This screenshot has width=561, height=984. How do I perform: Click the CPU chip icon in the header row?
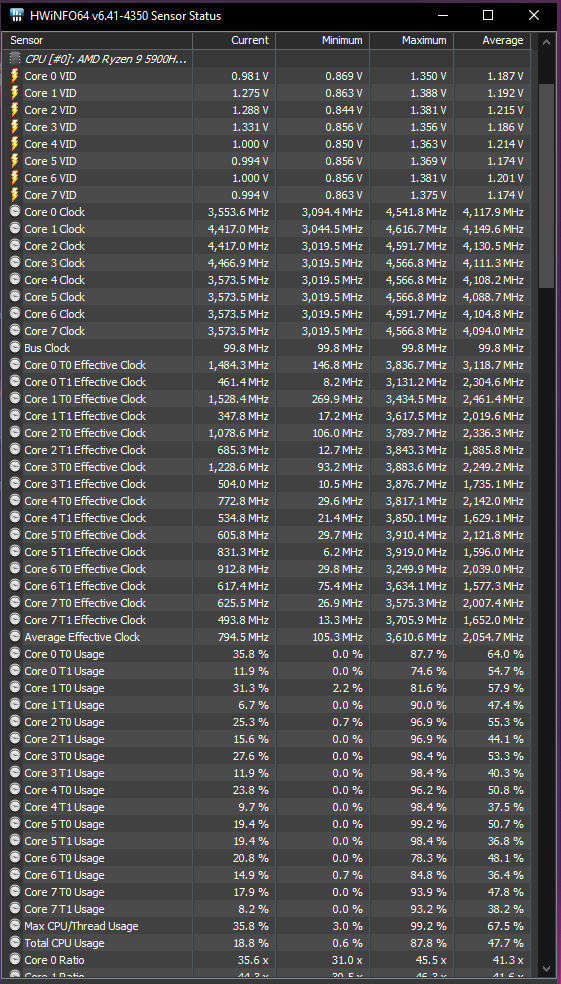pyautogui.click(x=15, y=58)
